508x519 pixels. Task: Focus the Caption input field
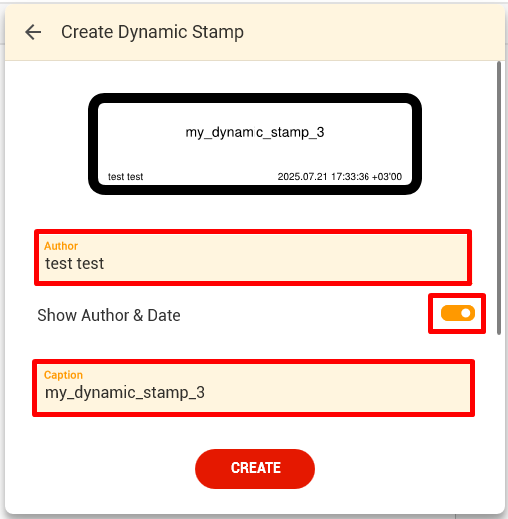[253, 388]
